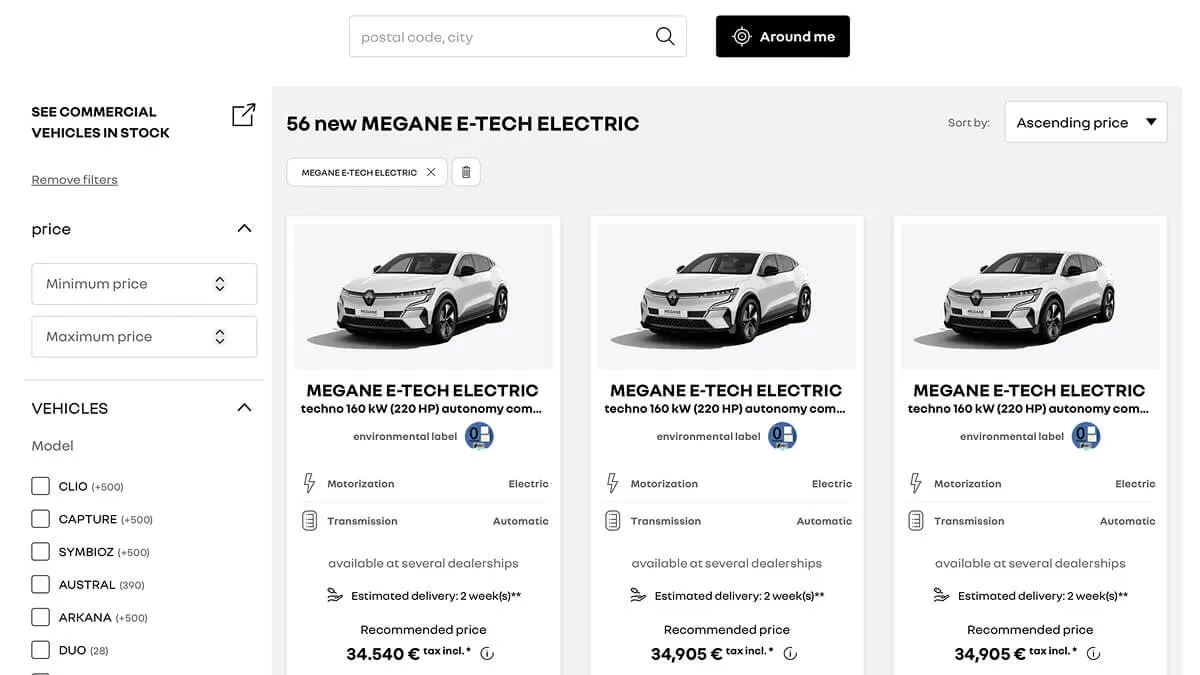The image size is (1200, 675).
Task: Click the info icon beside 34.540 € price
Action: point(486,653)
